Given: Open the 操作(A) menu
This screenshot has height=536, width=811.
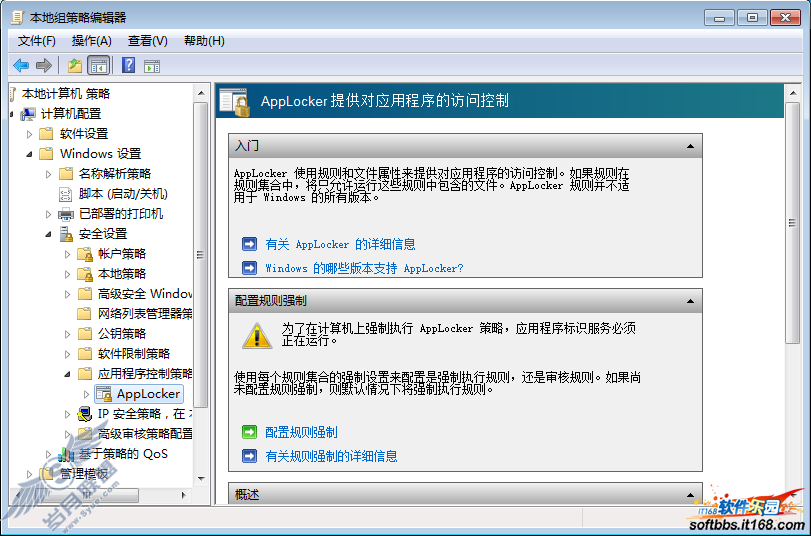Looking at the screenshot, I should point(92,41).
